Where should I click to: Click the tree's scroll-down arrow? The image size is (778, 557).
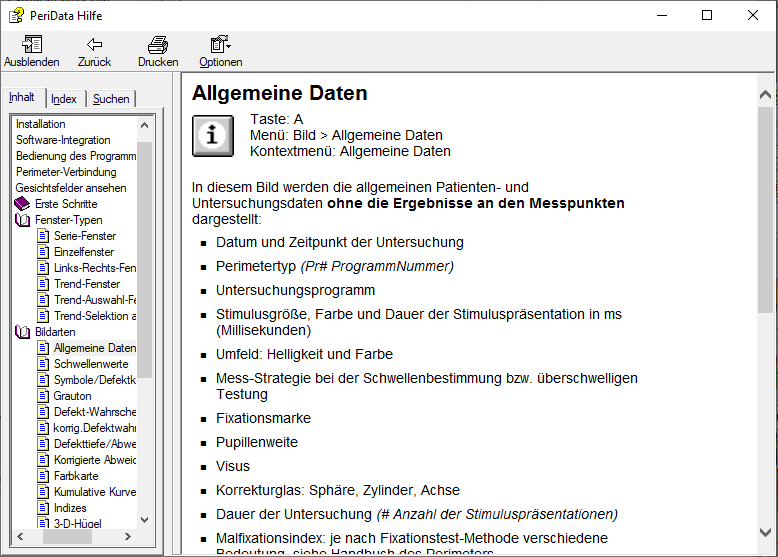point(144,520)
